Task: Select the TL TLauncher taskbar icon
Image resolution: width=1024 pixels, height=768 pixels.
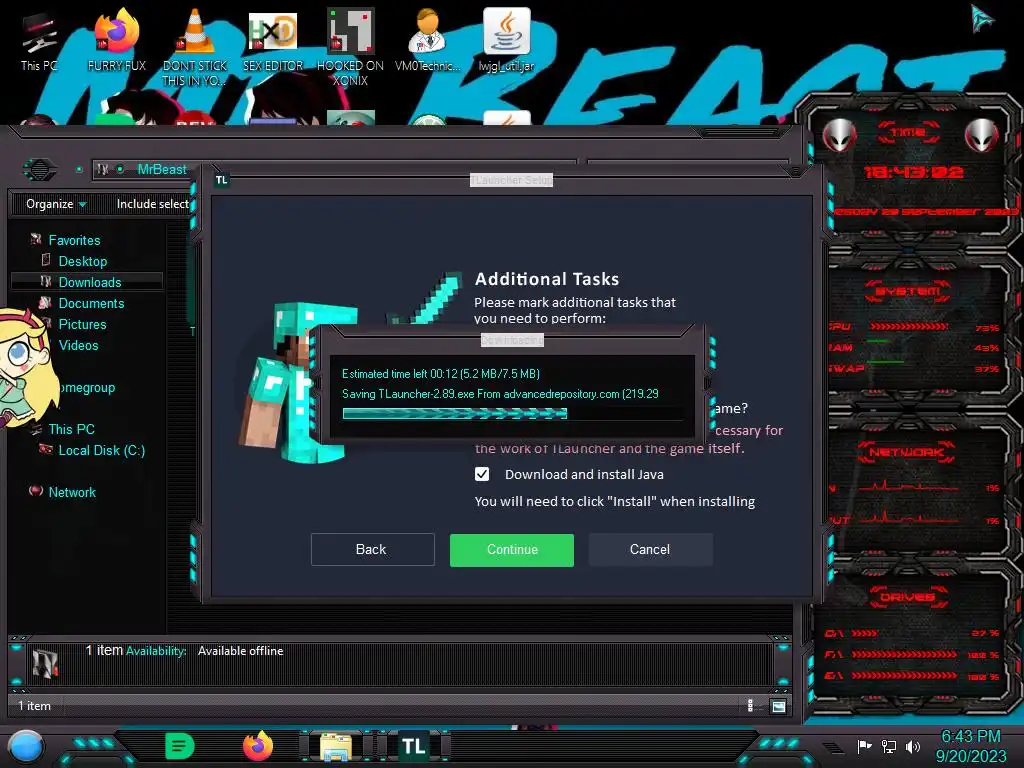Action: point(413,746)
